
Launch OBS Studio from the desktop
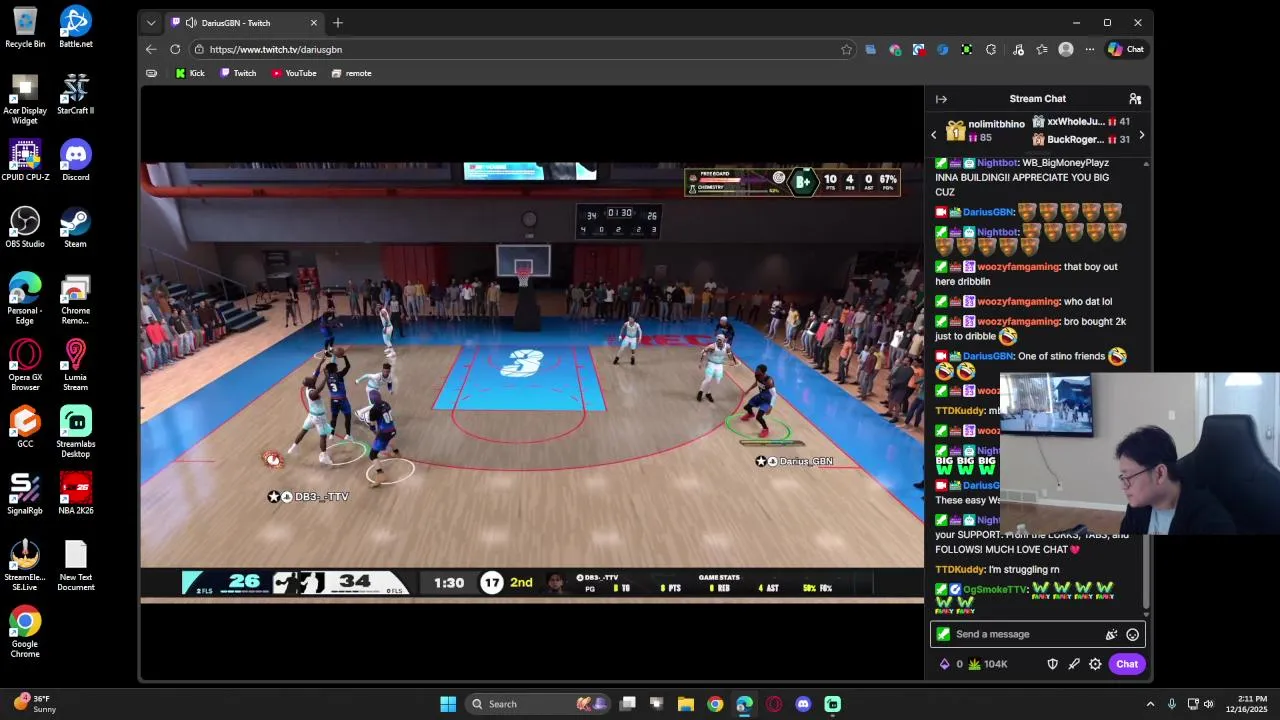(x=25, y=227)
